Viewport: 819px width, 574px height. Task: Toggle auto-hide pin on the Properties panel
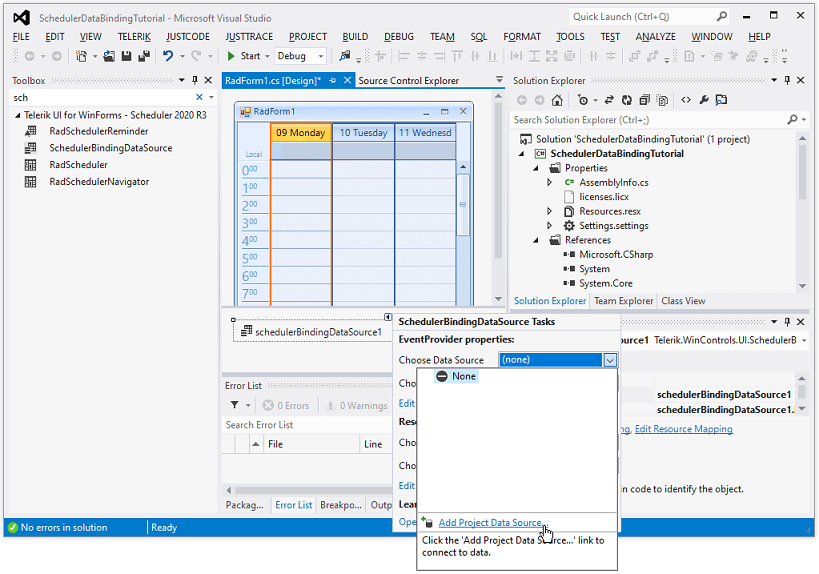[x=787, y=322]
